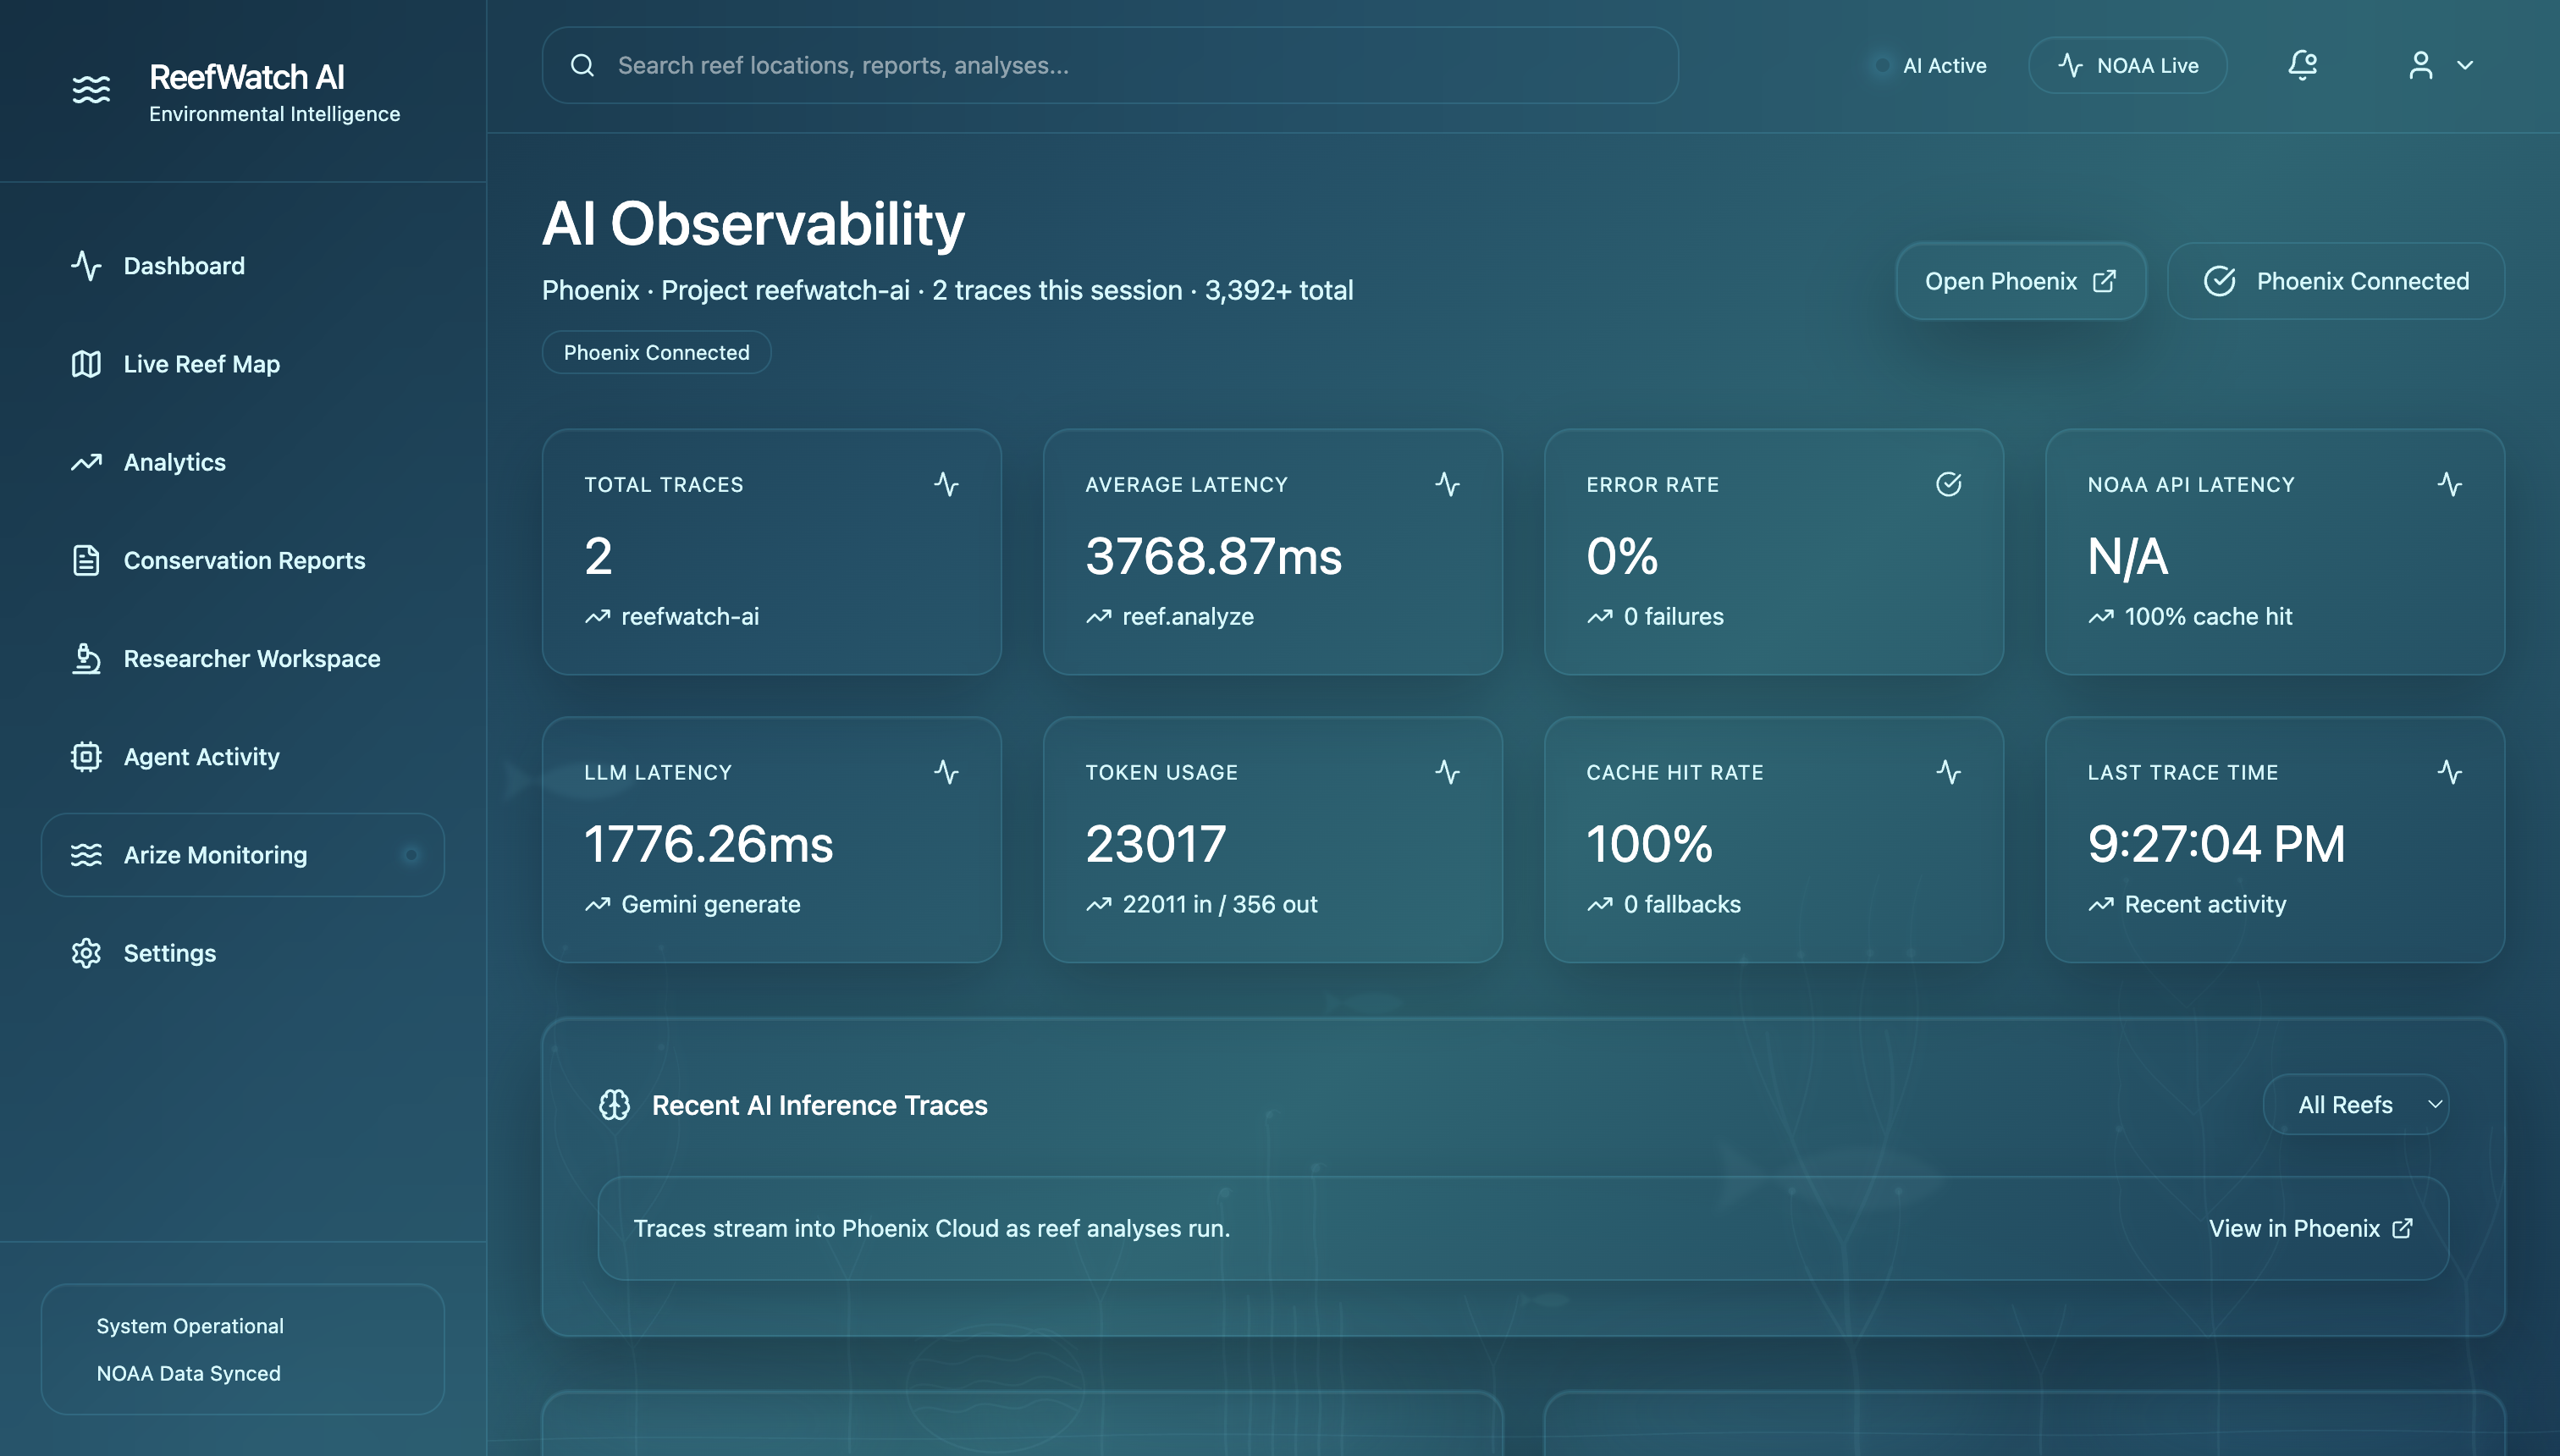Navigate to Analytics
2560x1456 pixels.
243,462
